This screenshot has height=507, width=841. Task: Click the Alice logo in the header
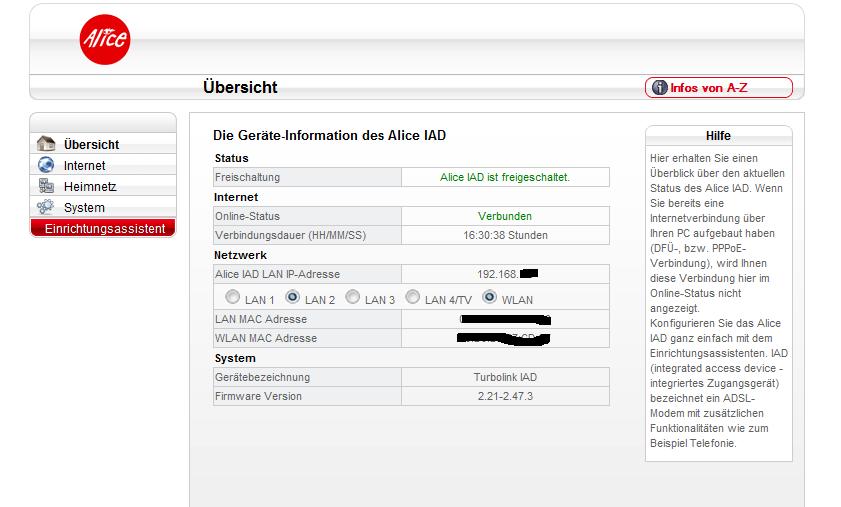[x=104, y=39]
